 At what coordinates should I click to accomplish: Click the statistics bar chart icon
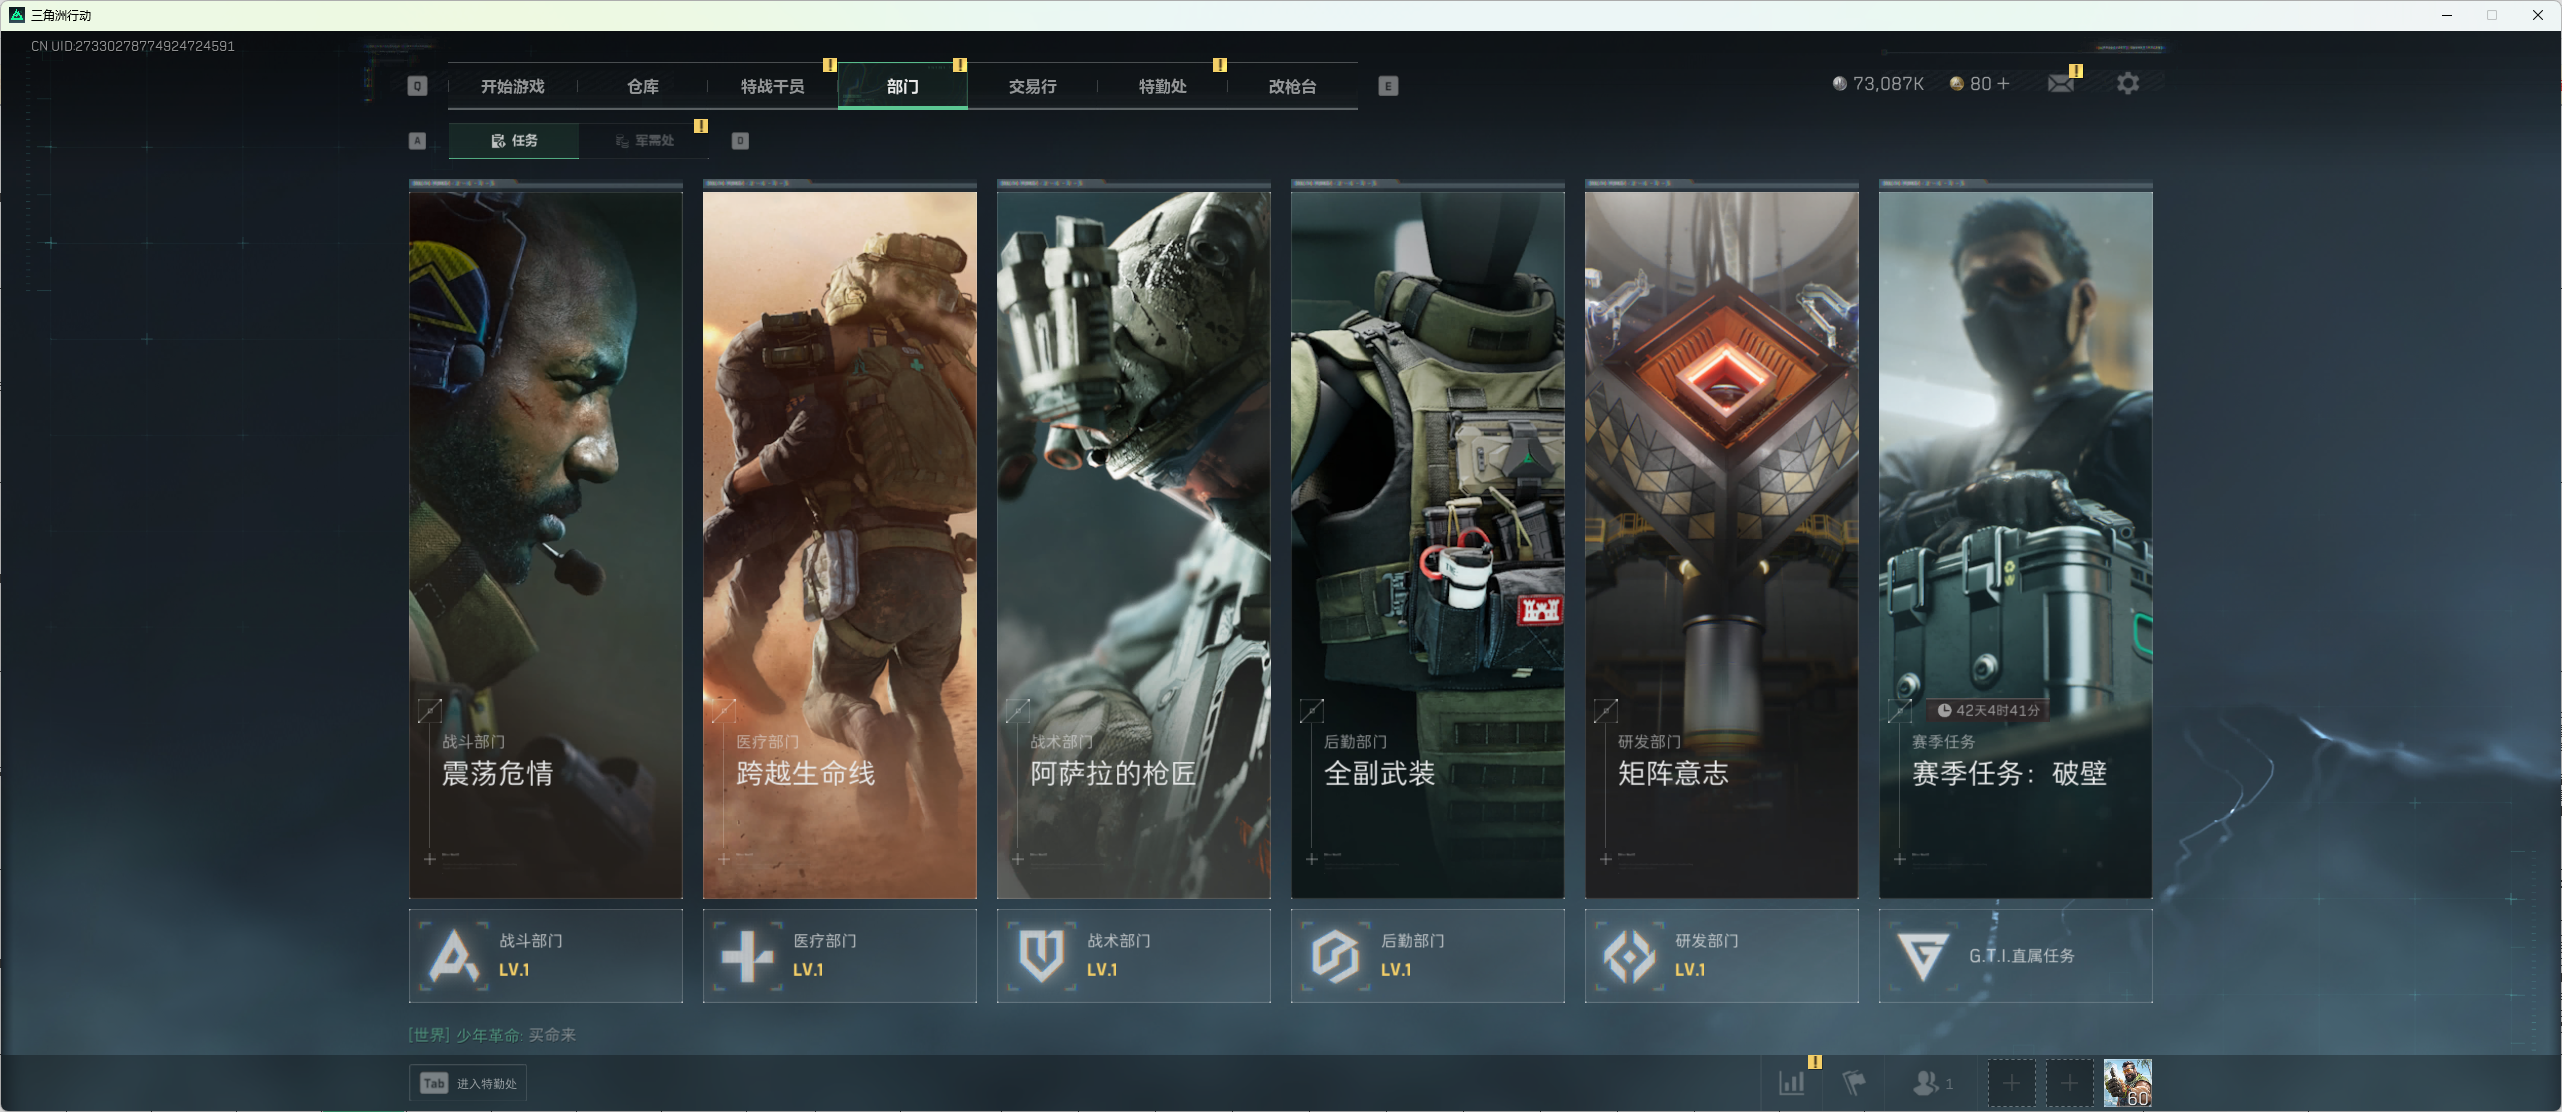[x=1791, y=1083]
